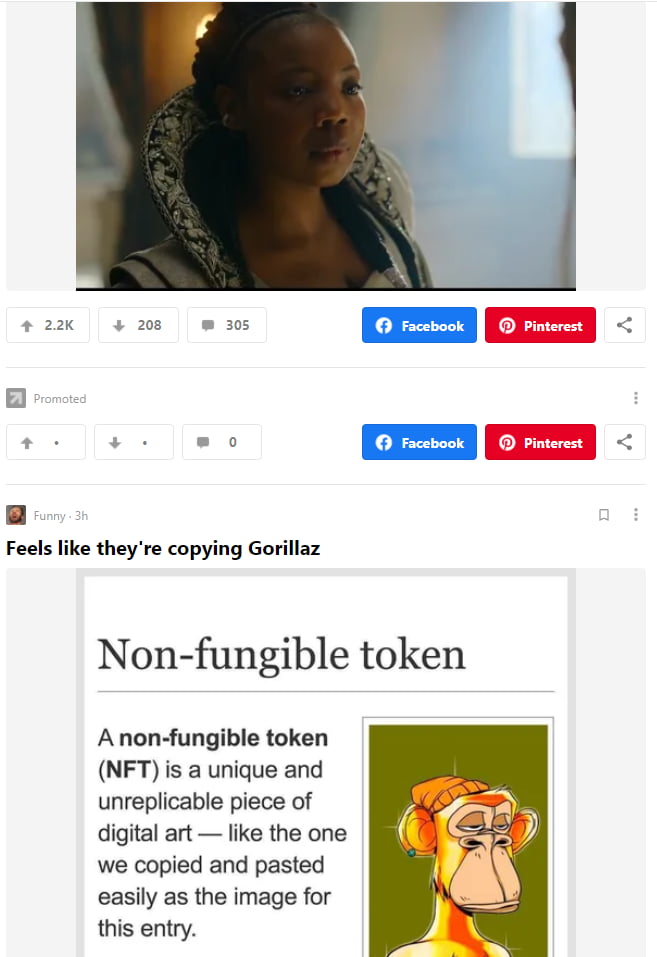Click the Funny section avatar icon
657x957 pixels.
tap(16, 515)
